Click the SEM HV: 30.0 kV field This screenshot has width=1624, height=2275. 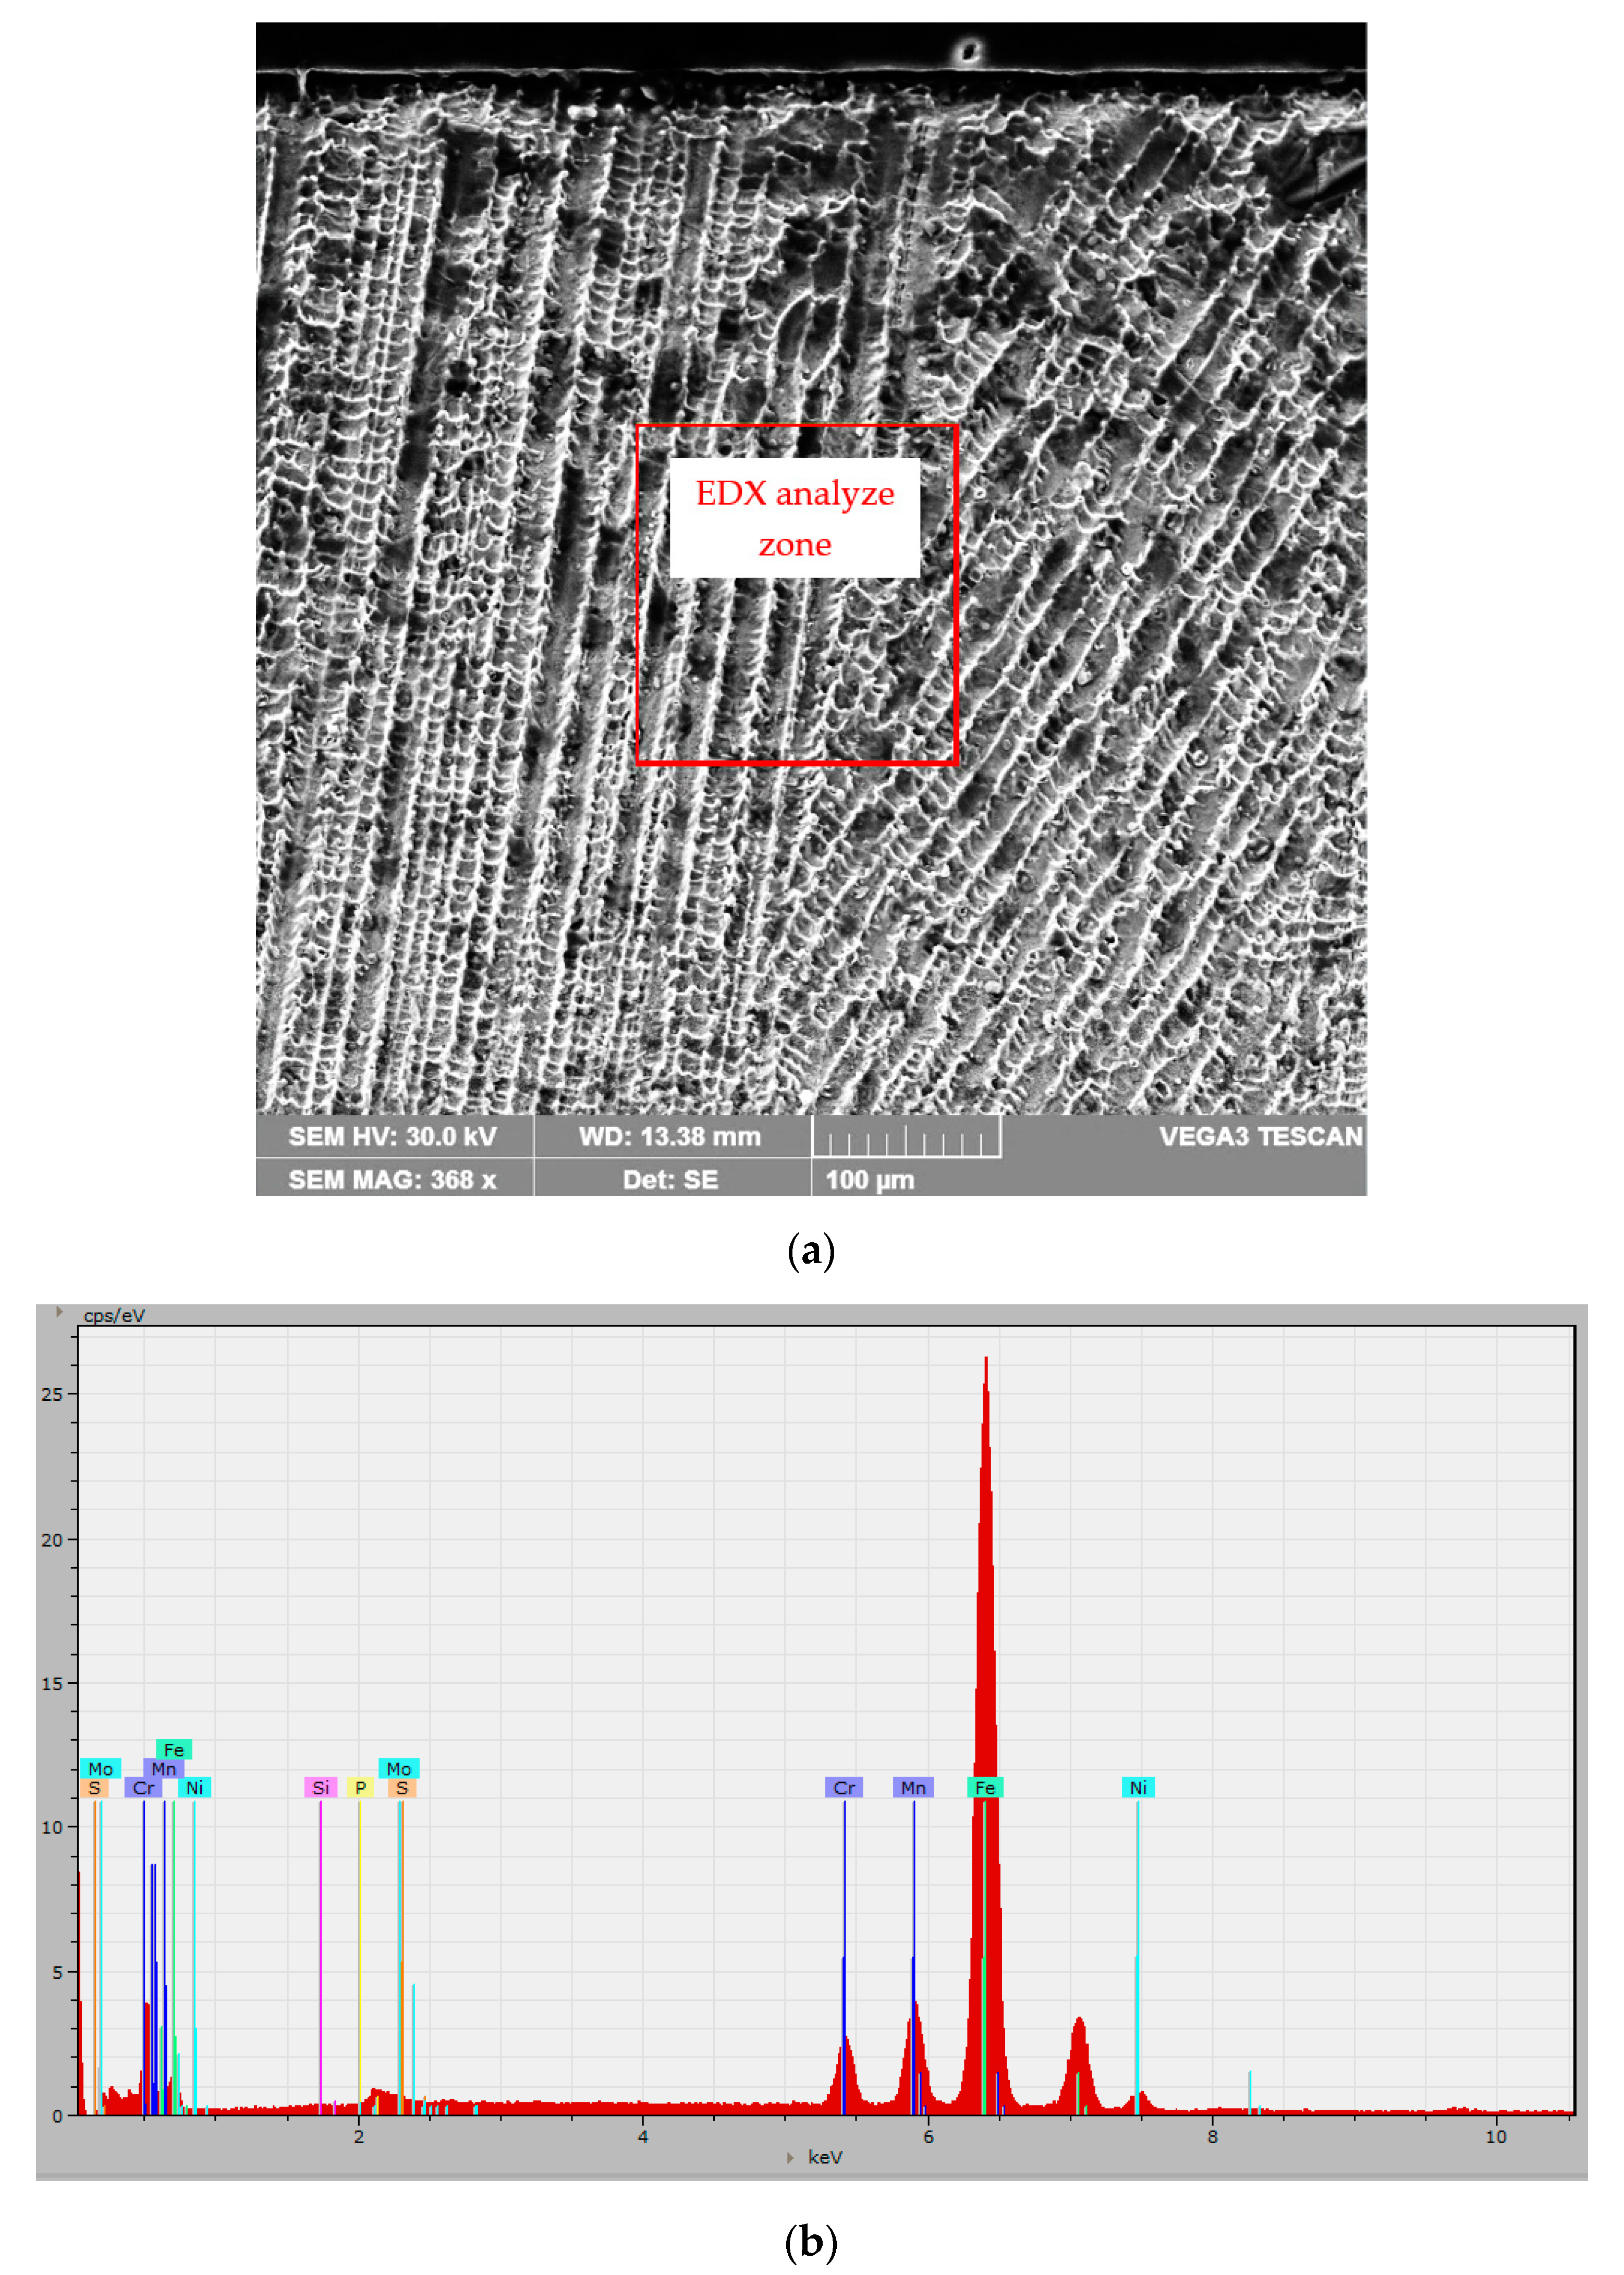pos(393,1136)
